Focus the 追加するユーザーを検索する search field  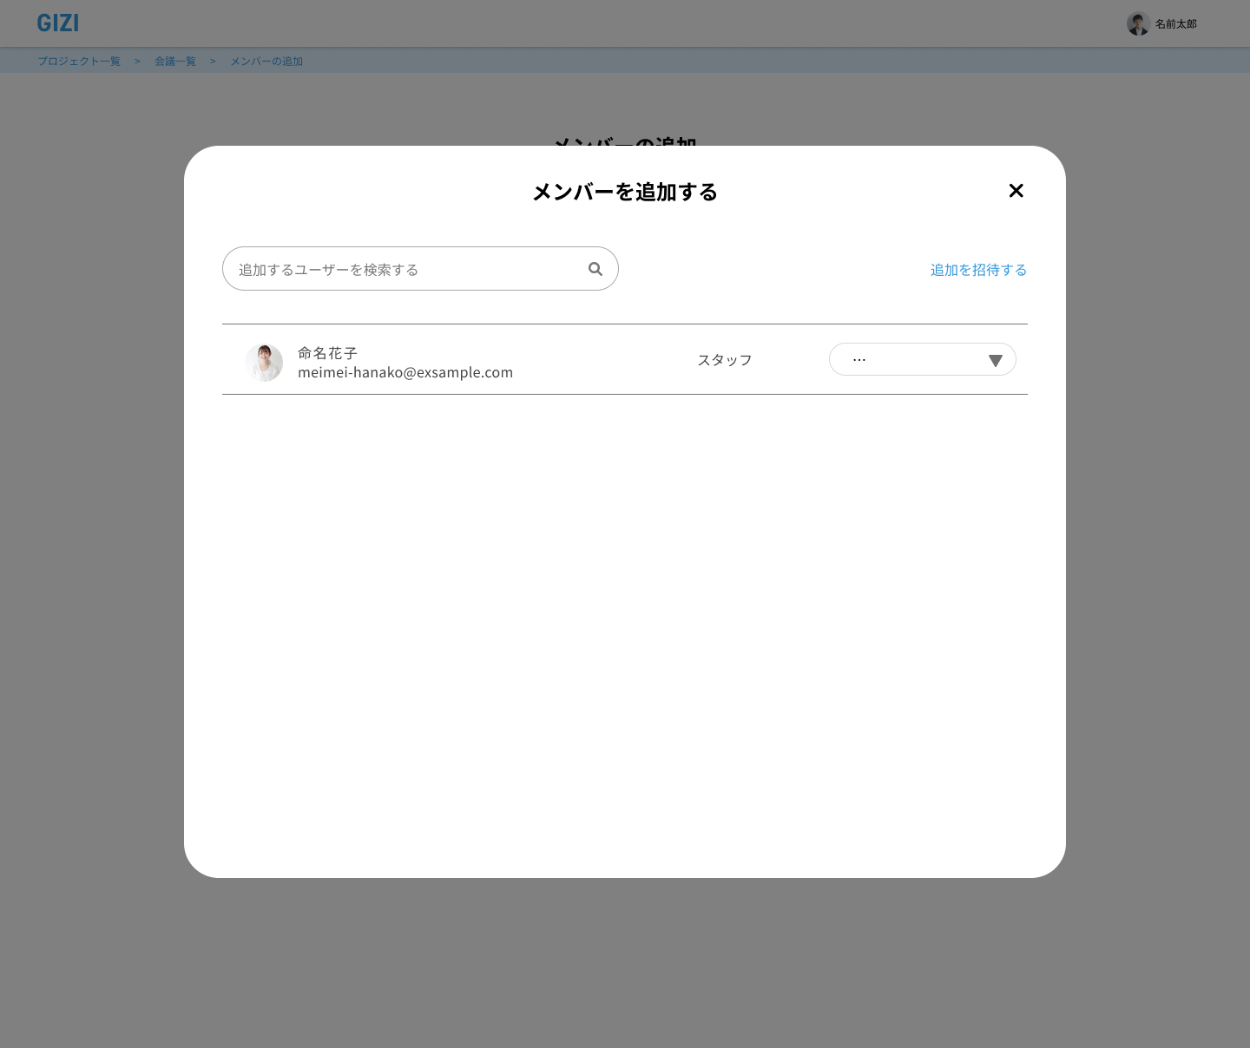coord(405,269)
